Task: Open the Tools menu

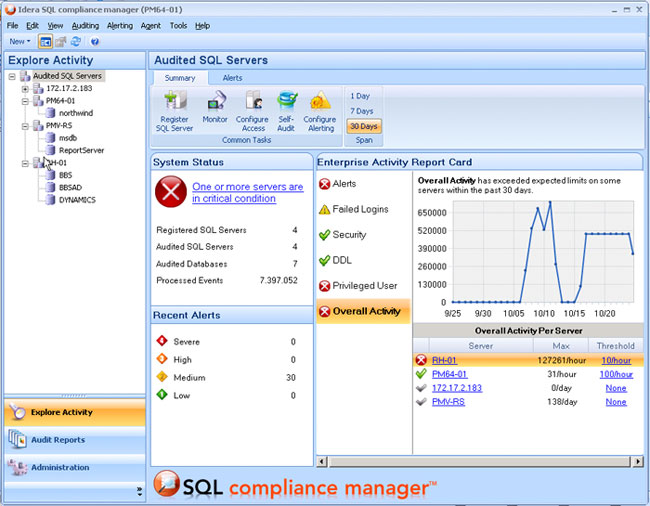Action: pyautogui.click(x=178, y=26)
